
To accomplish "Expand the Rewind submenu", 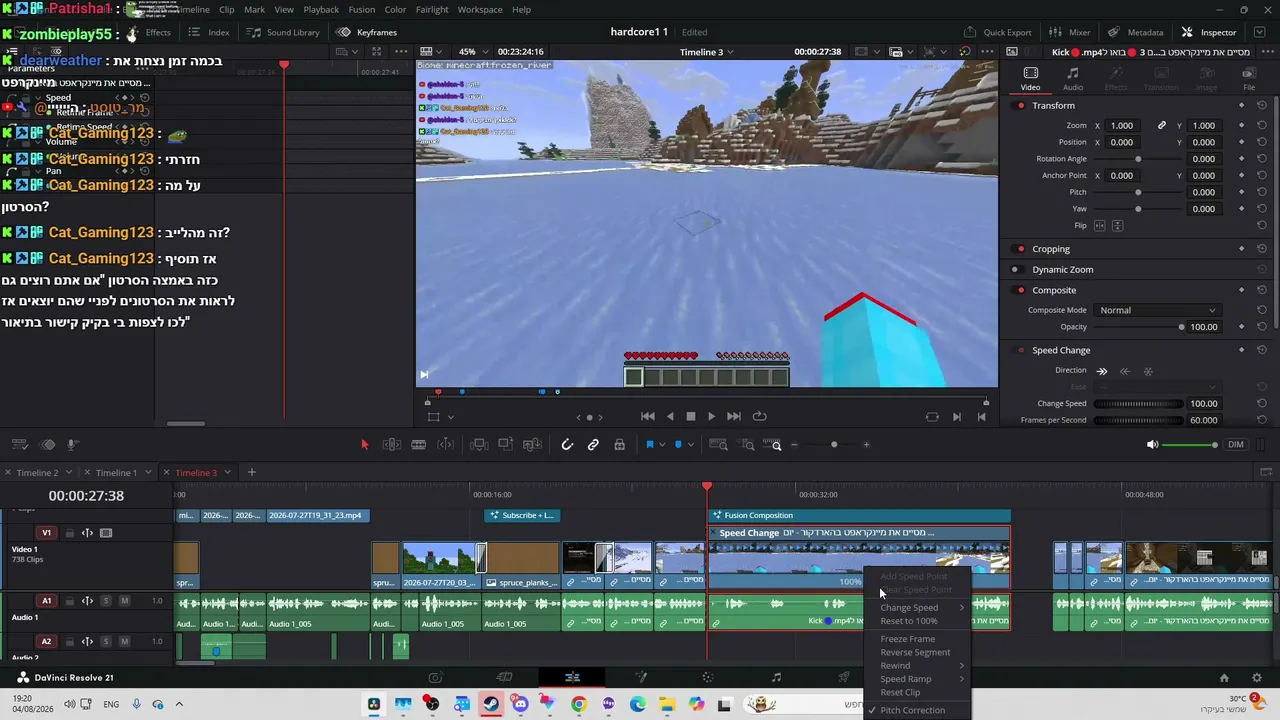I will pos(921,665).
